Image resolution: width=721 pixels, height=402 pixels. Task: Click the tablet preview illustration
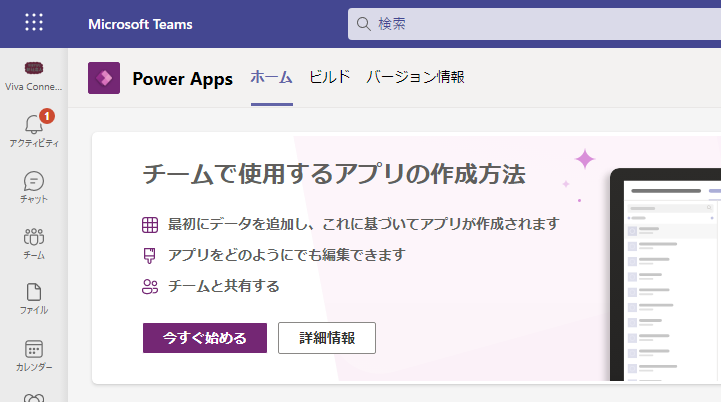pyautogui.click(x=665, y=275)
